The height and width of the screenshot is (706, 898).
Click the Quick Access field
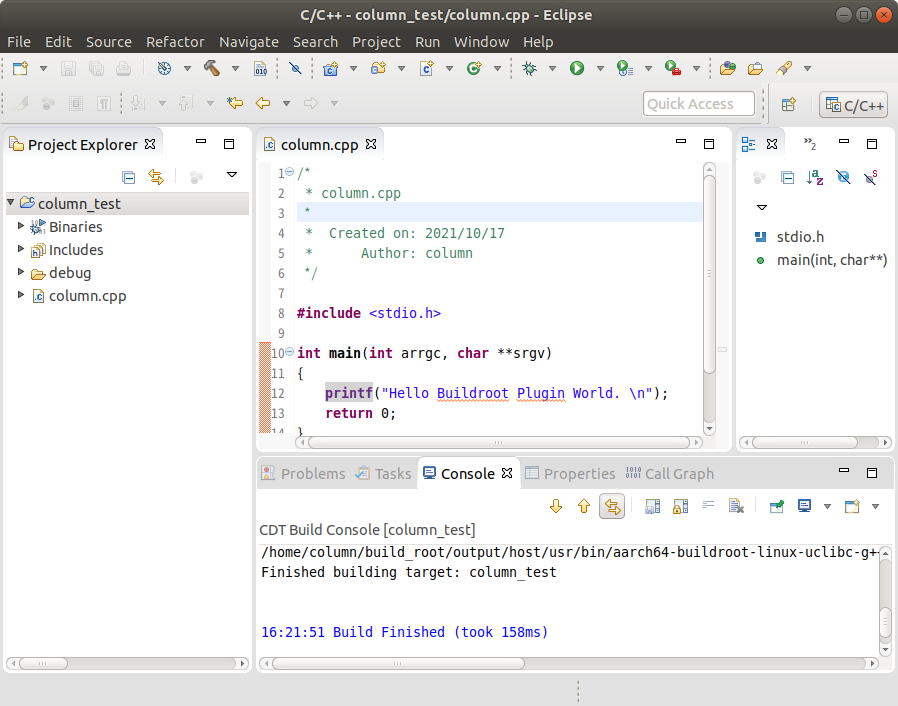click(x=698, y=104)
